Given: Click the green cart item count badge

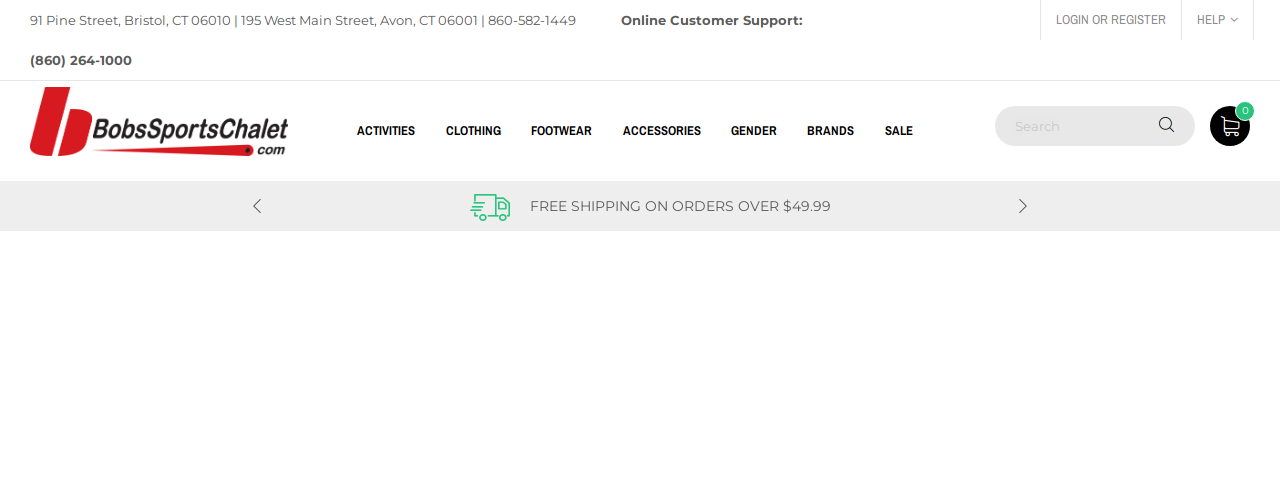Looking at the screenshot, I should coord(1245,111).
